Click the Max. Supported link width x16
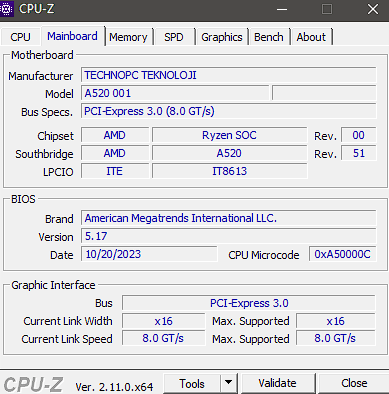 pyautogui.click(x=336, y=321)
